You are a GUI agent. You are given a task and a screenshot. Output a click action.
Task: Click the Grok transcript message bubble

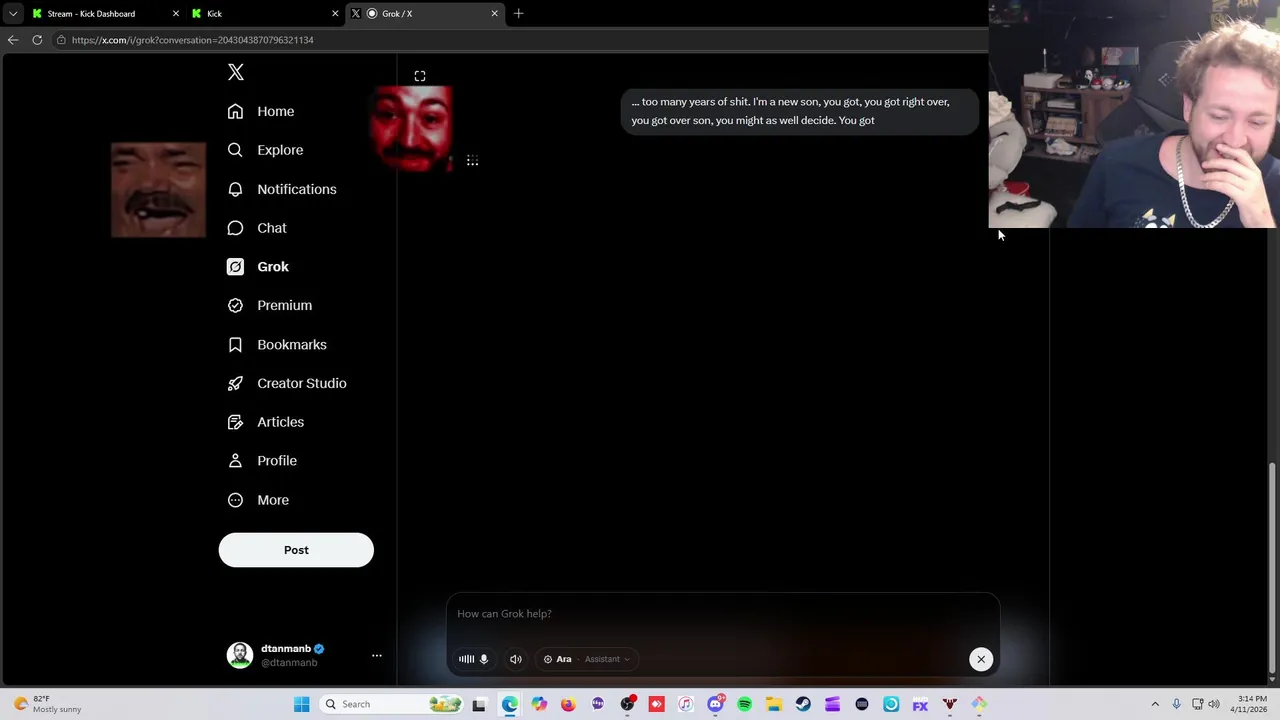pyautogui.click(x=798, y=111)
